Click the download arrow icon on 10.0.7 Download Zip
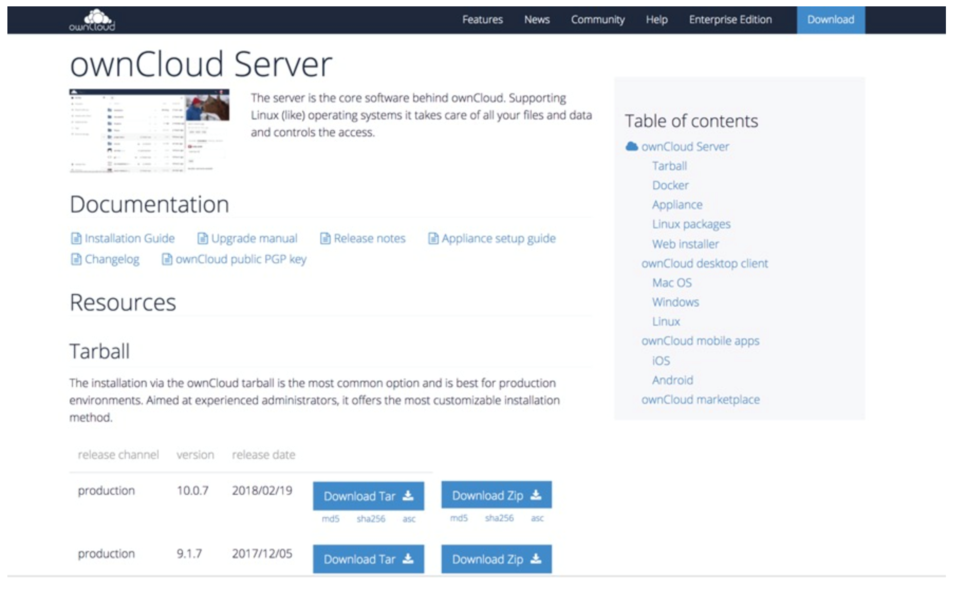 (x=536, y=495)
